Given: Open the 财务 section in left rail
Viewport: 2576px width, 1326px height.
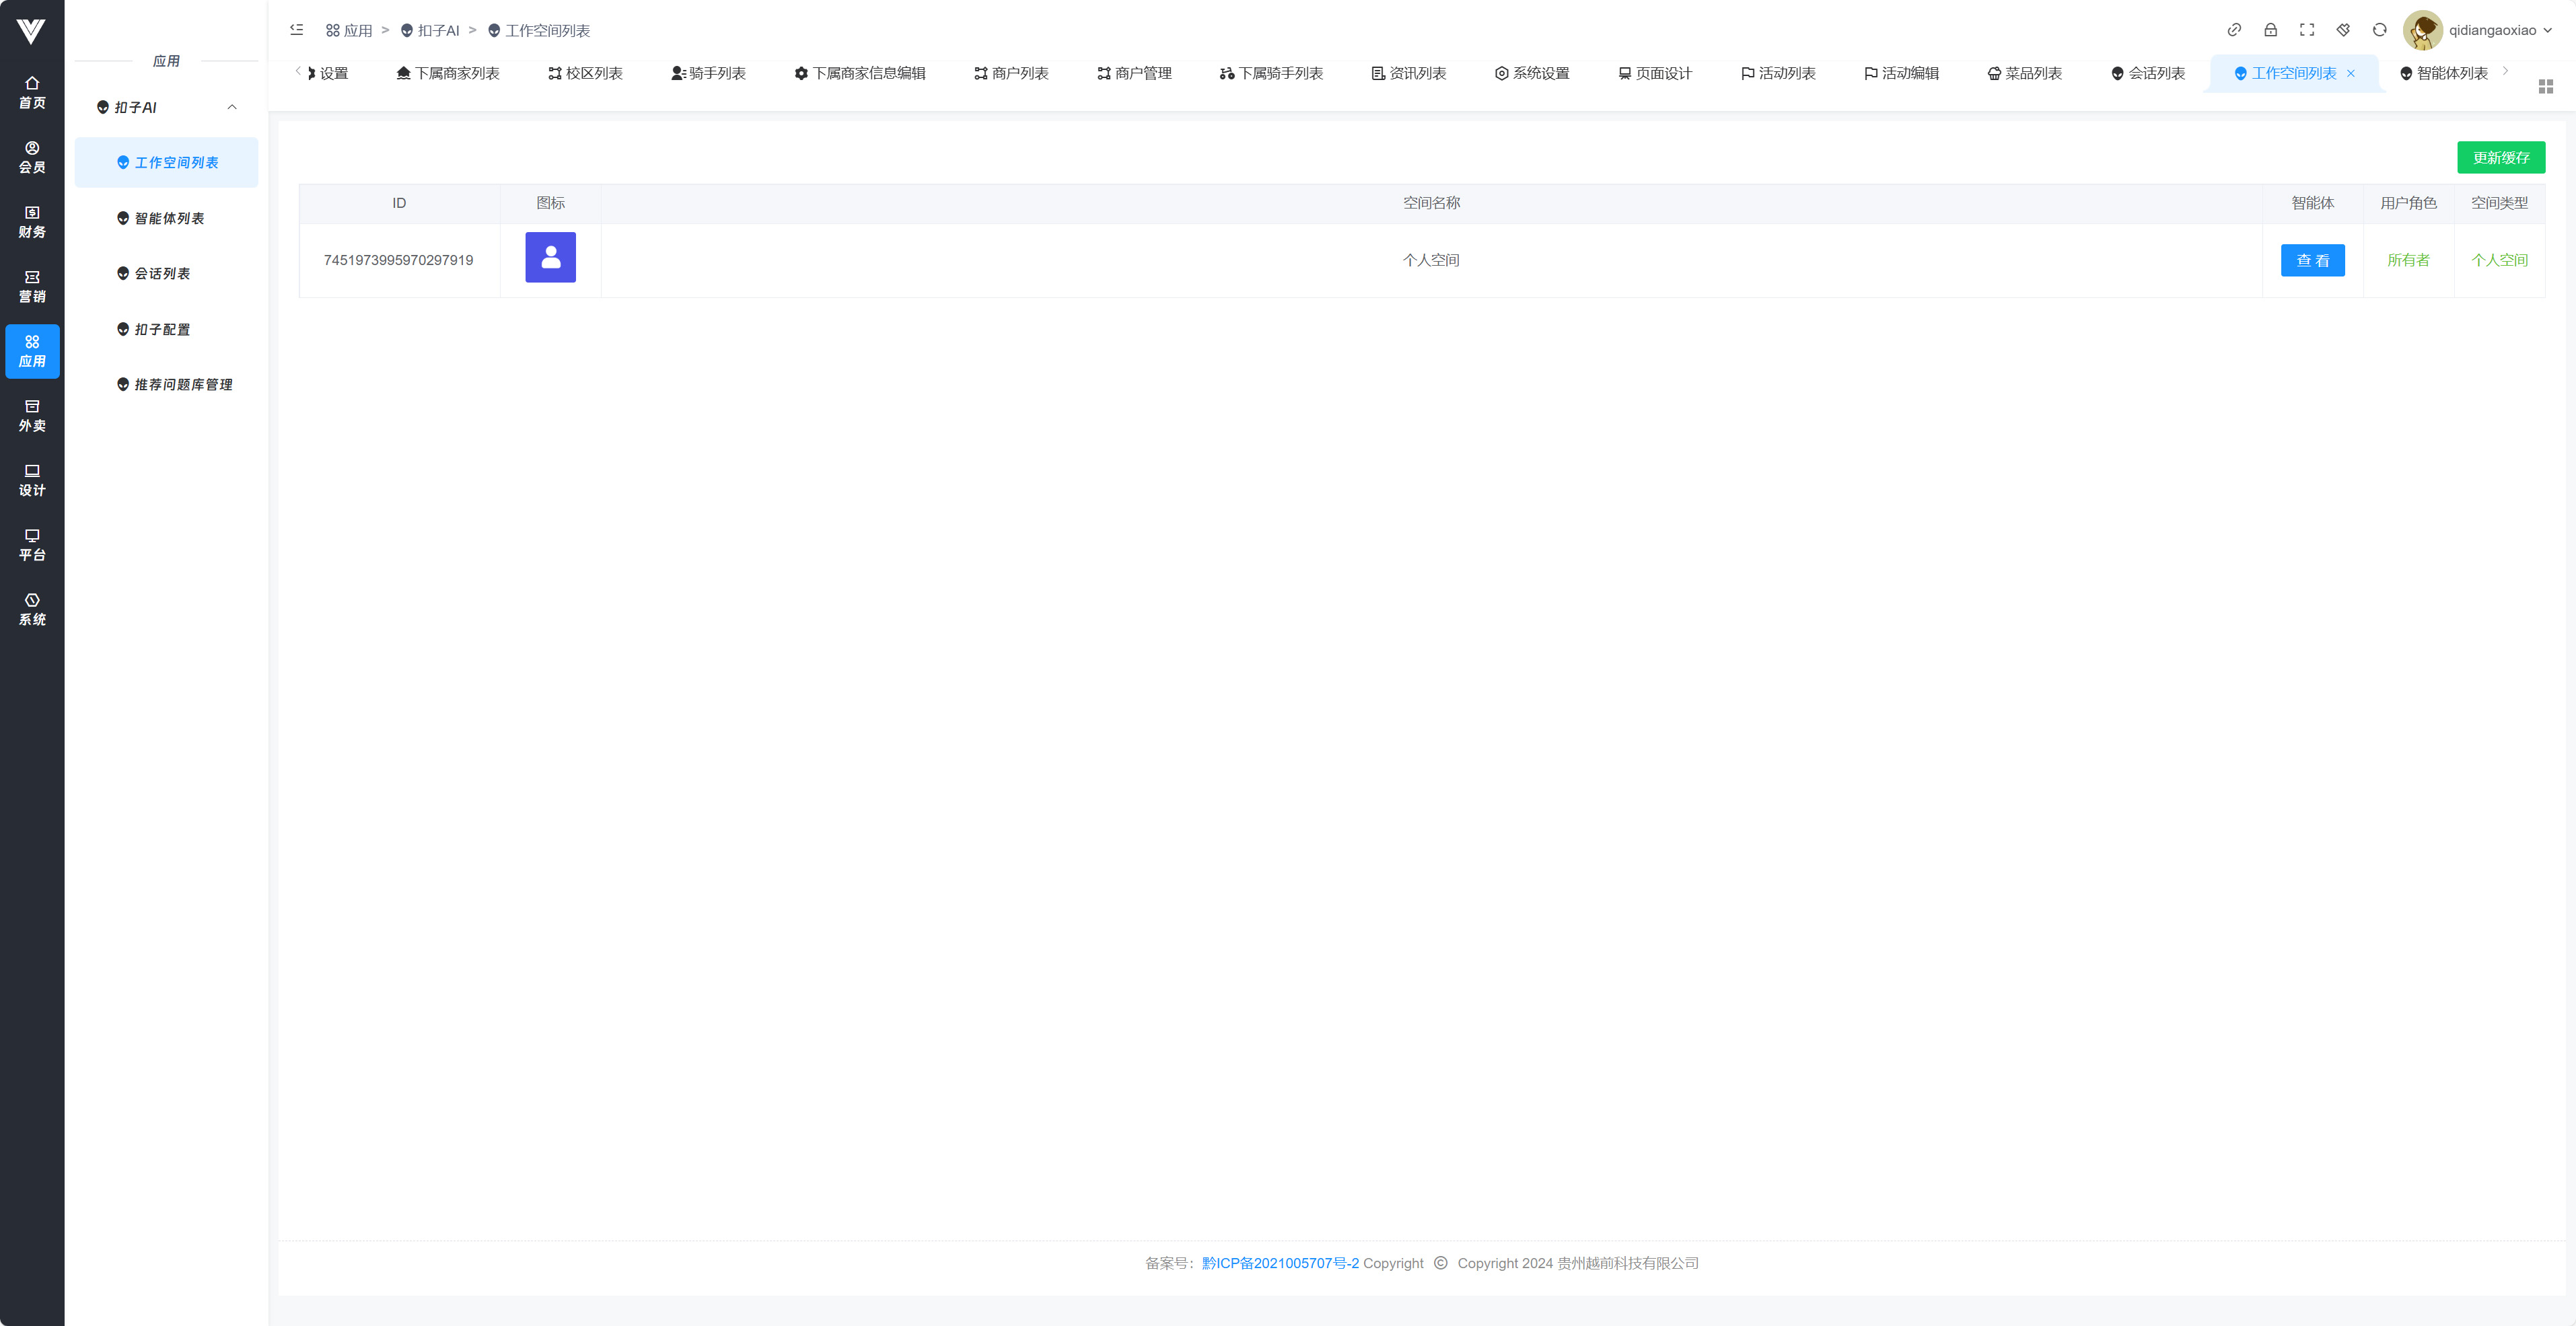Looking at the screenshot, I should point(32,222).
